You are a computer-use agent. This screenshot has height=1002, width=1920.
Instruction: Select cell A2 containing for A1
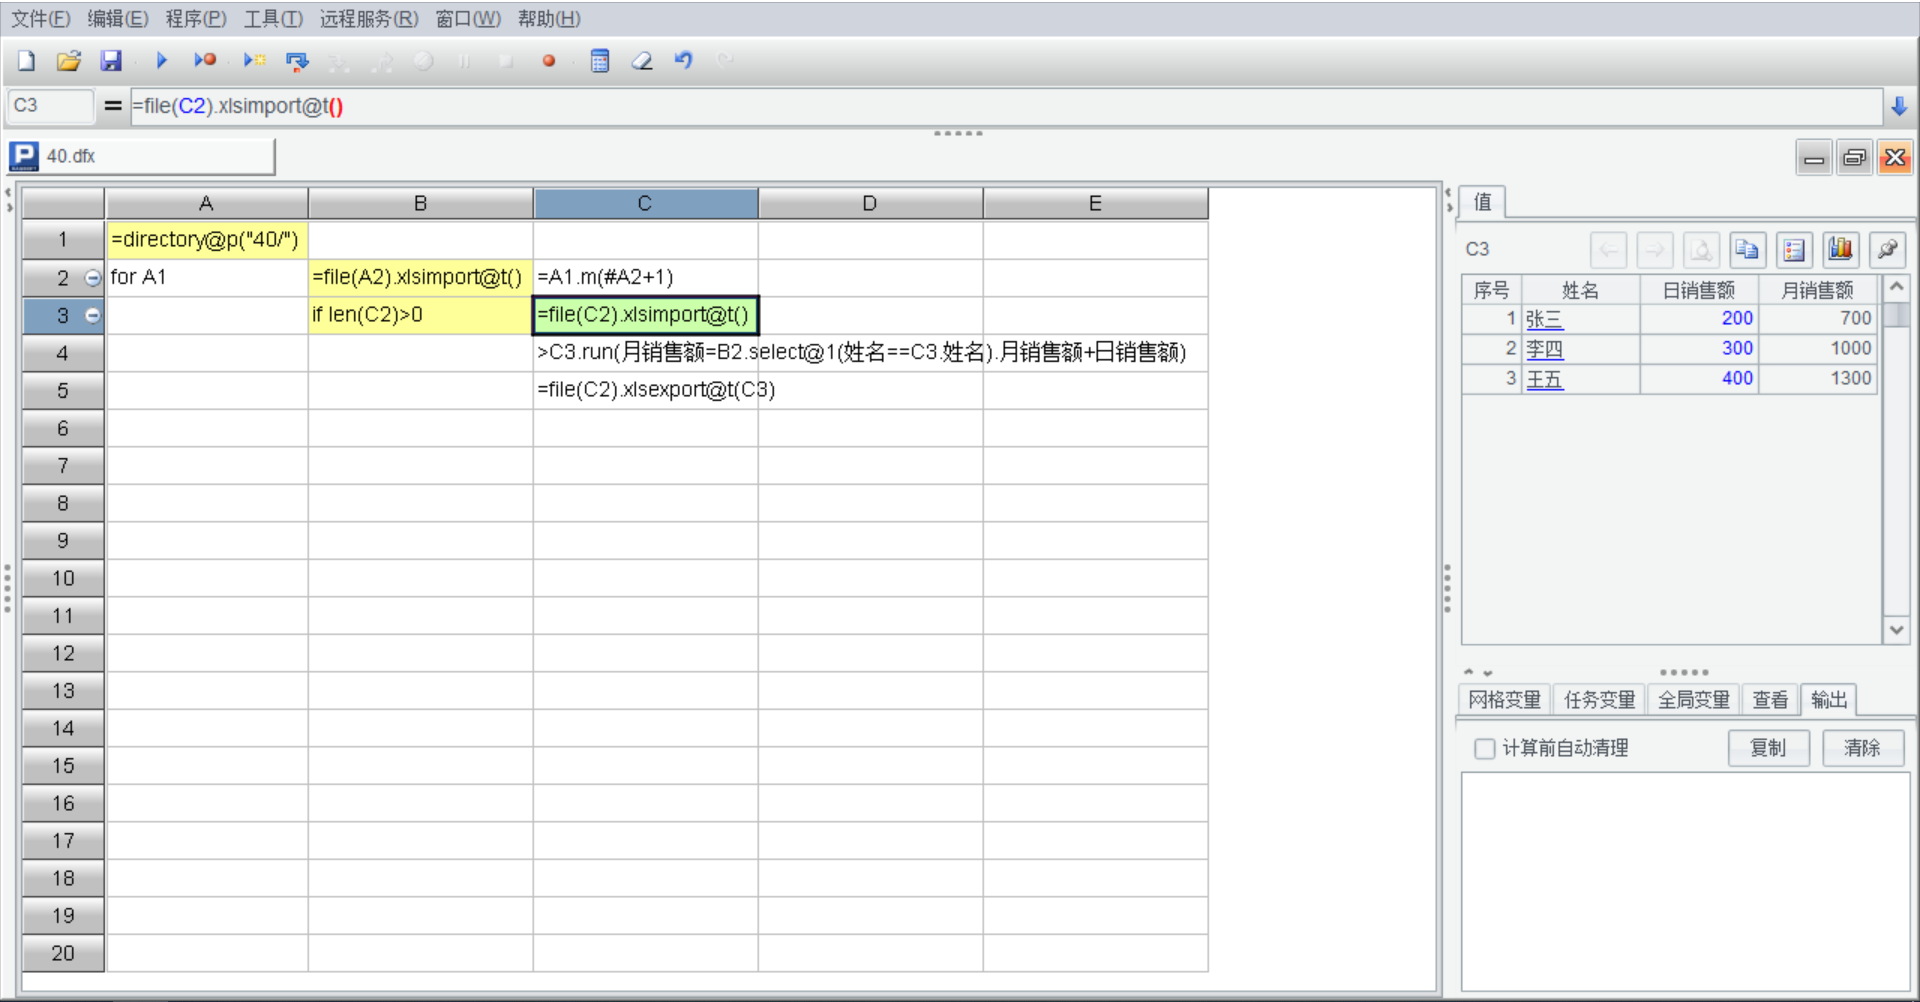(x=207, y=278)
